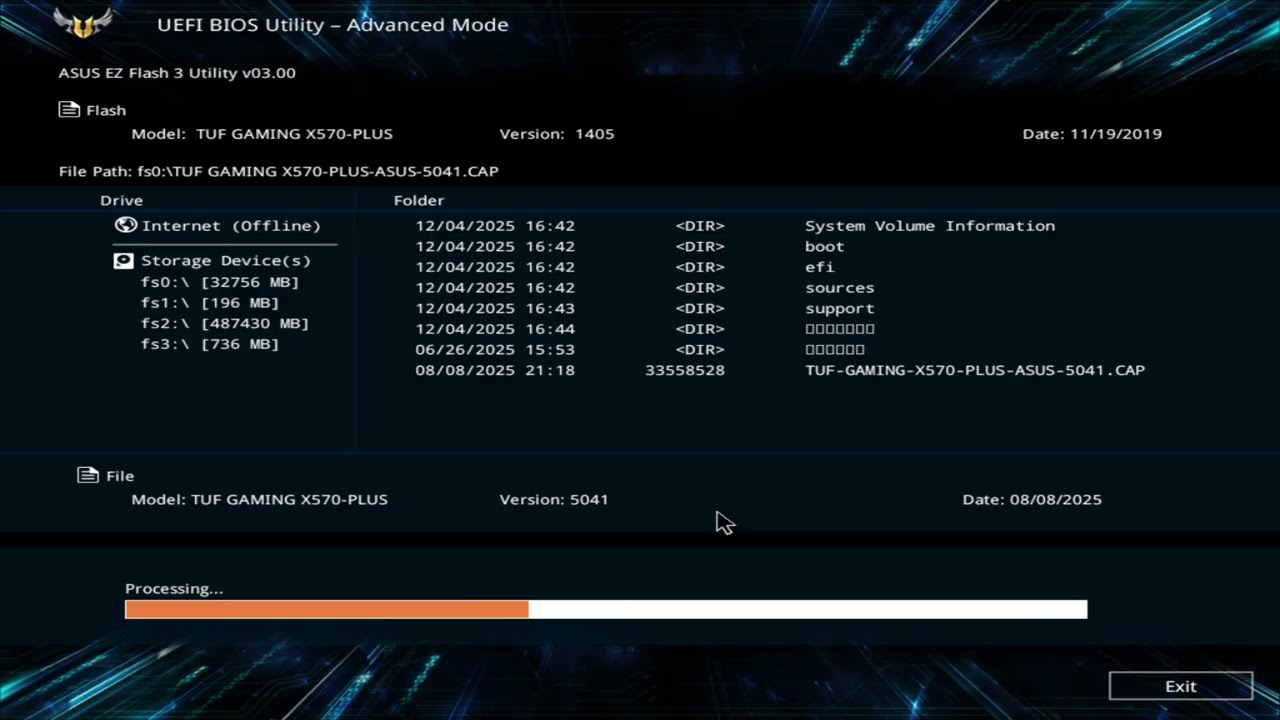This screenshot has height=720, width=1280.
Task: Open the sources folder
Action: 840,288
